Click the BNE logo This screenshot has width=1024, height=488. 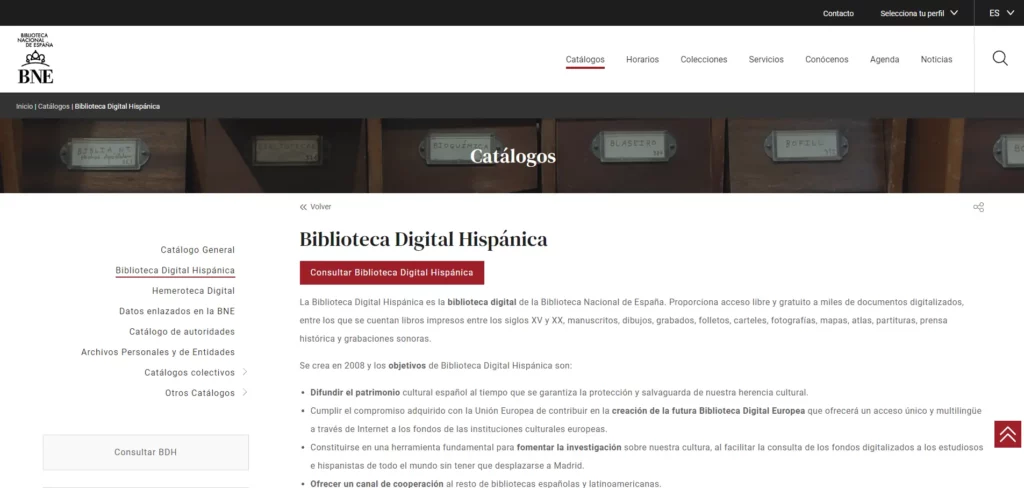pos(35,58)
